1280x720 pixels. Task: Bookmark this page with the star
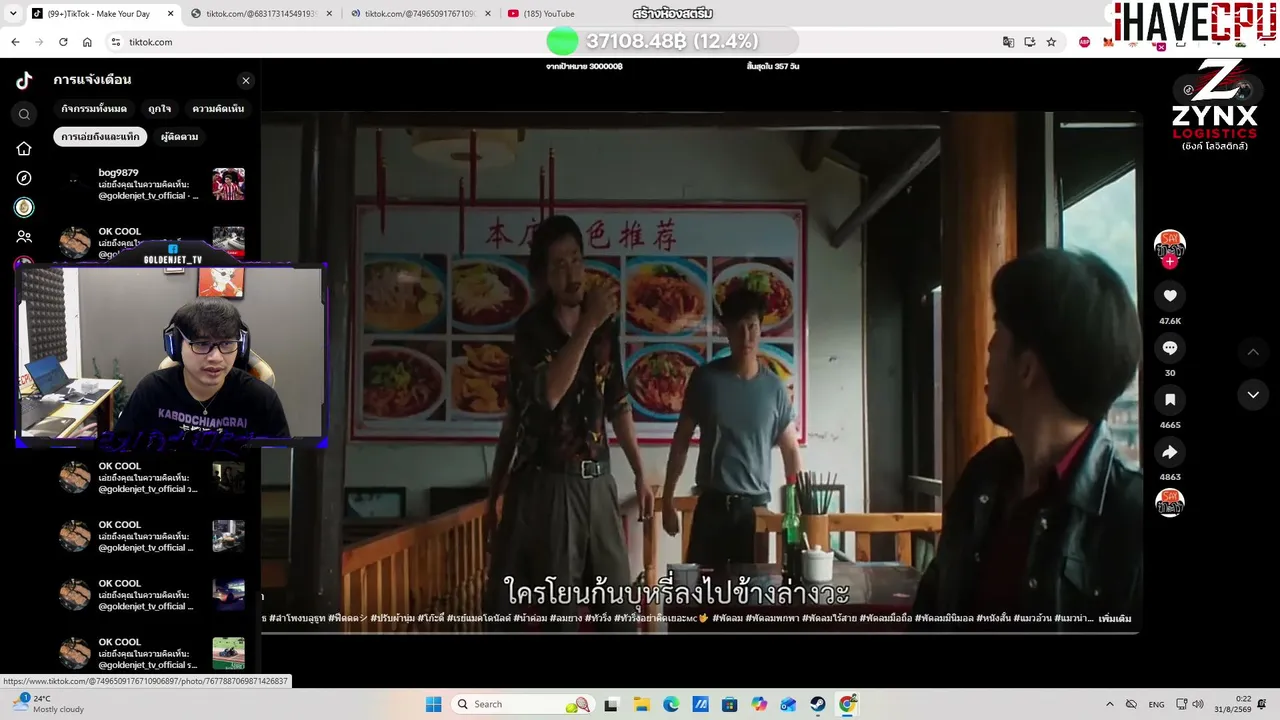[1051, 42]
